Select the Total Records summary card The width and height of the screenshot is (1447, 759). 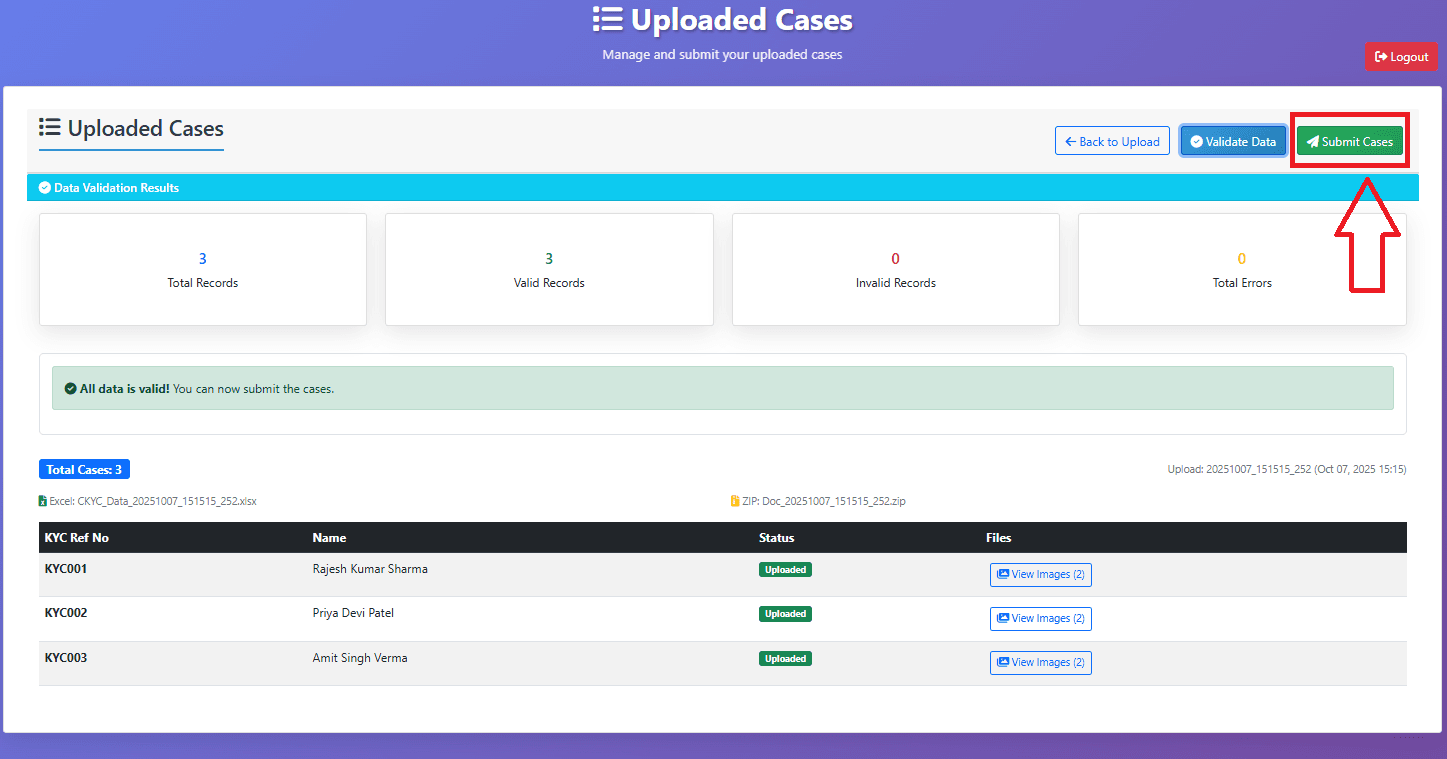coord(203,269)
